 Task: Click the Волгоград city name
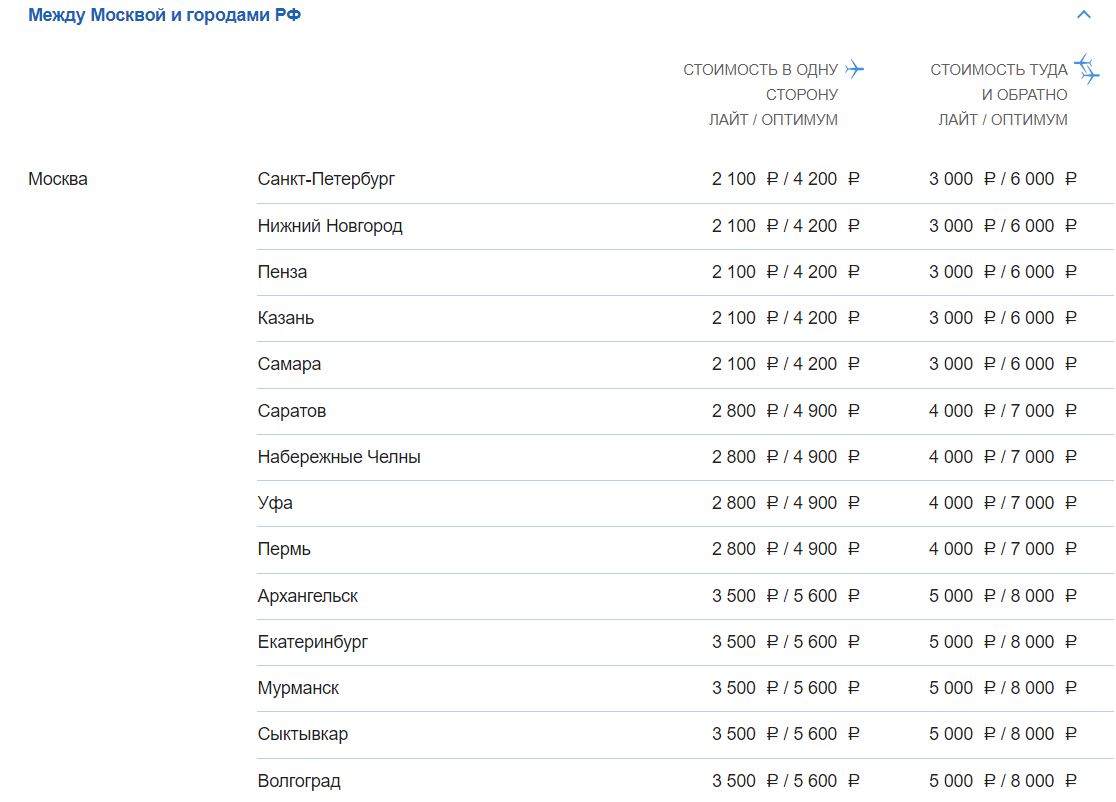click(299, 781)
